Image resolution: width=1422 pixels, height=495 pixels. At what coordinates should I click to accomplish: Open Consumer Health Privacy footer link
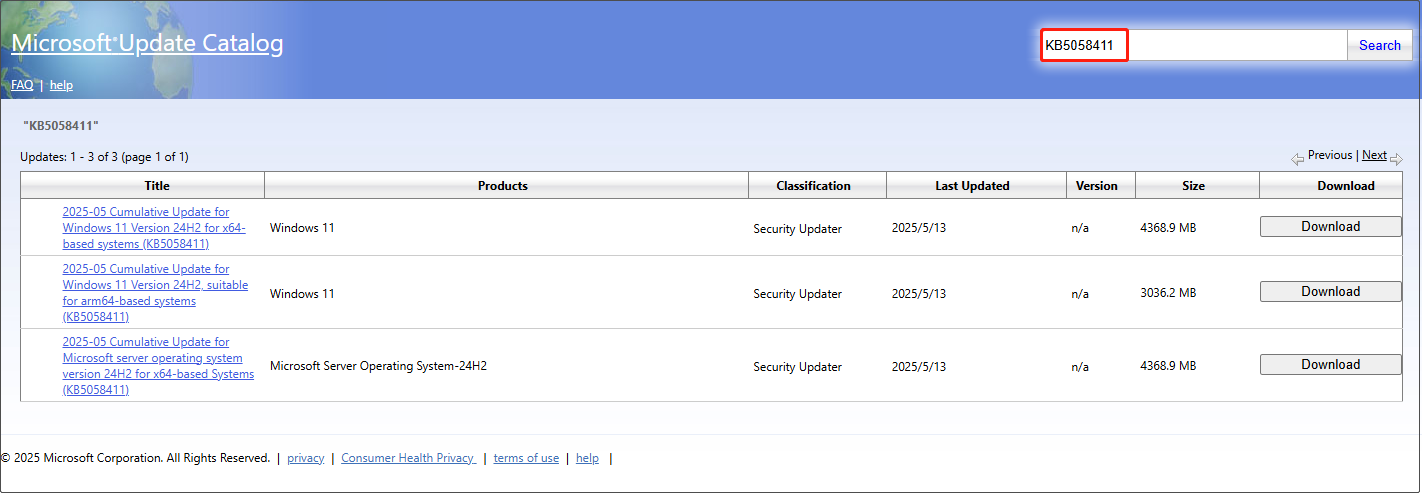(x=407, y=458)
